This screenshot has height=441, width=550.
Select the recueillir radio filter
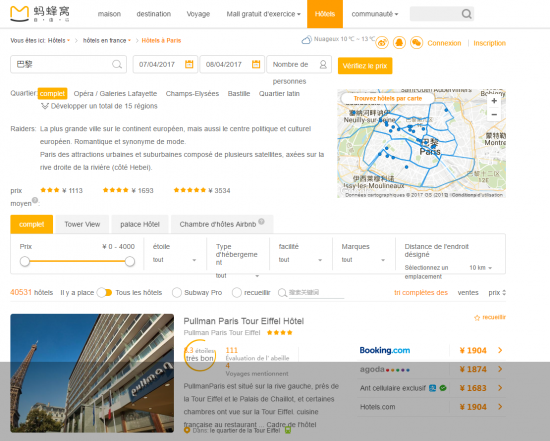pyautogui.click(x=237, y=293)
